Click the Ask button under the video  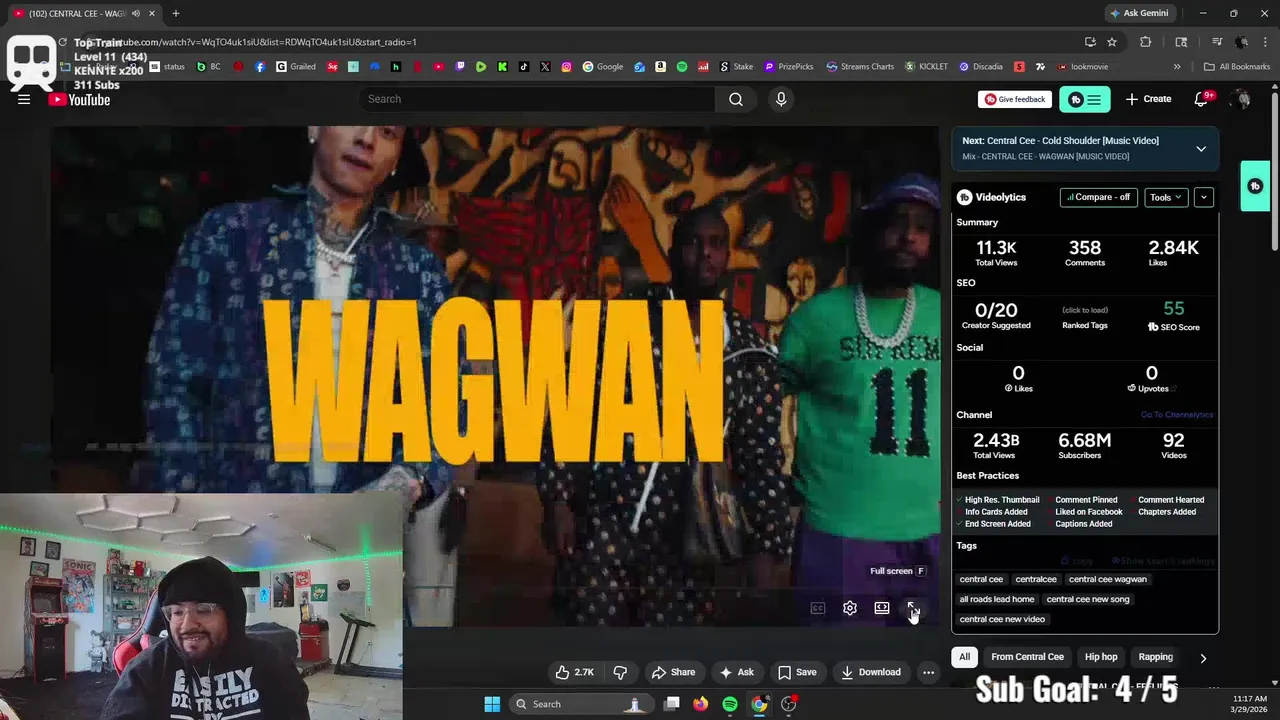click(x=736, y=672)
